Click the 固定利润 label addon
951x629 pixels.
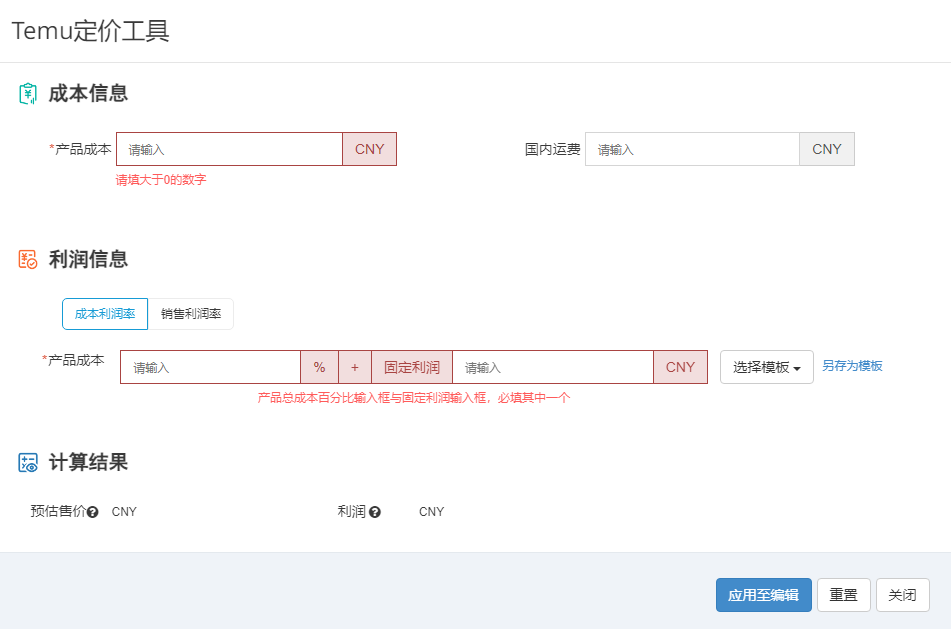[412, 367]
